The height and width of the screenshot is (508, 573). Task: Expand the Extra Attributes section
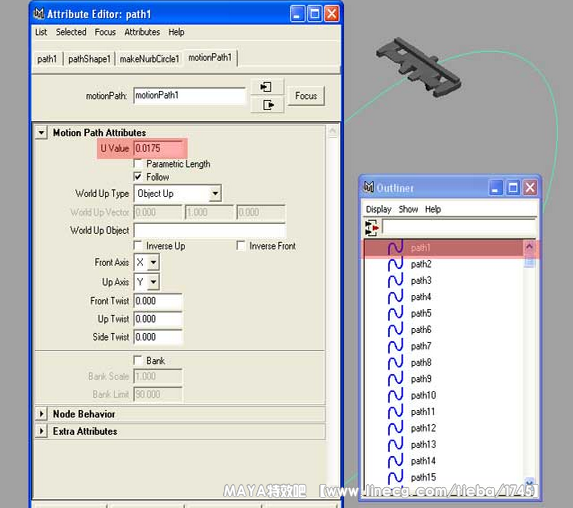pos(41,431)
